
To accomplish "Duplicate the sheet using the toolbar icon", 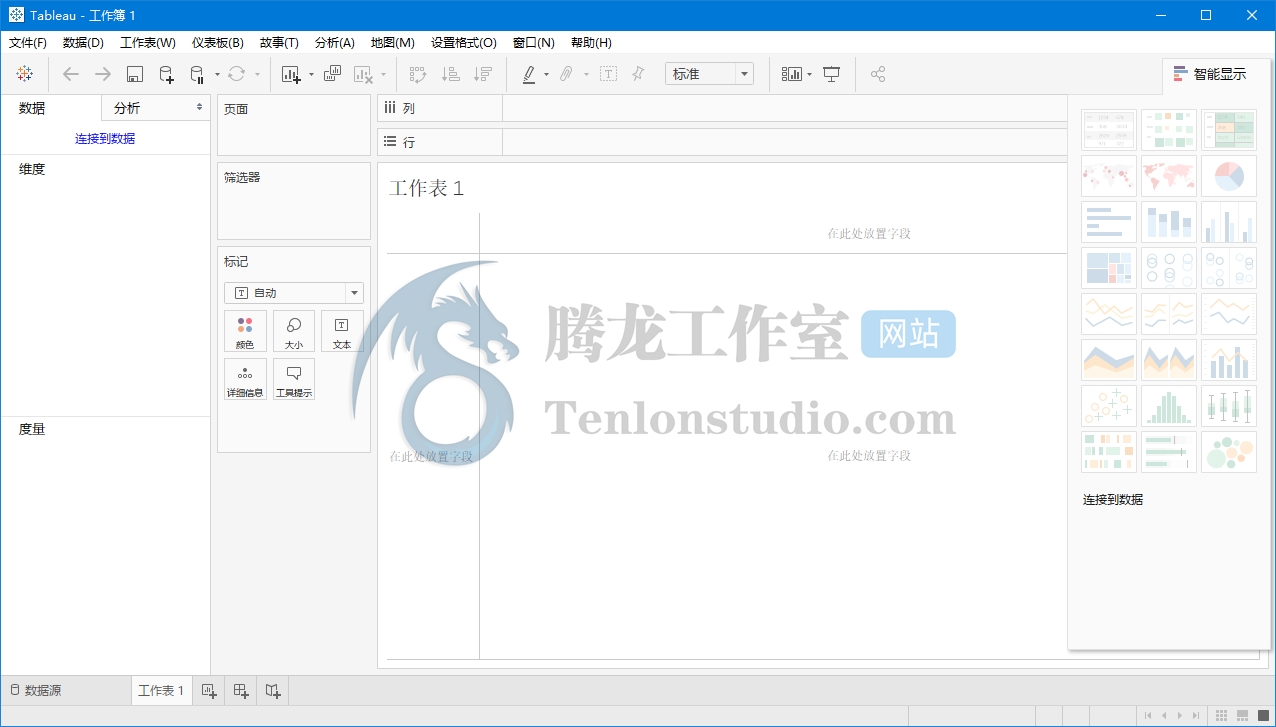I will pos(332,74).
